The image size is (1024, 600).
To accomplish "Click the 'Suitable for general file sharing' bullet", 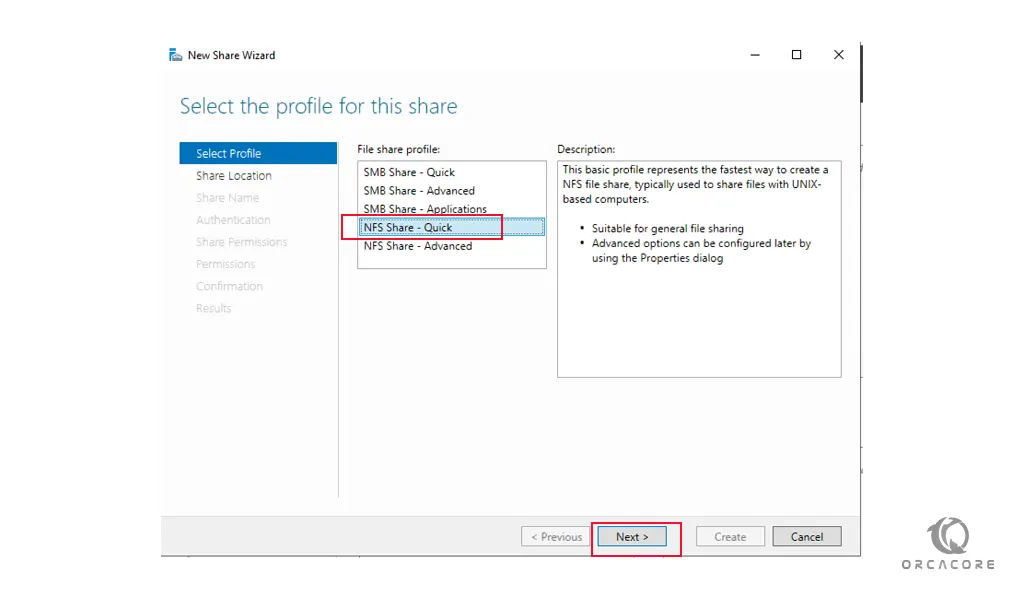I will tap(667, 229).
